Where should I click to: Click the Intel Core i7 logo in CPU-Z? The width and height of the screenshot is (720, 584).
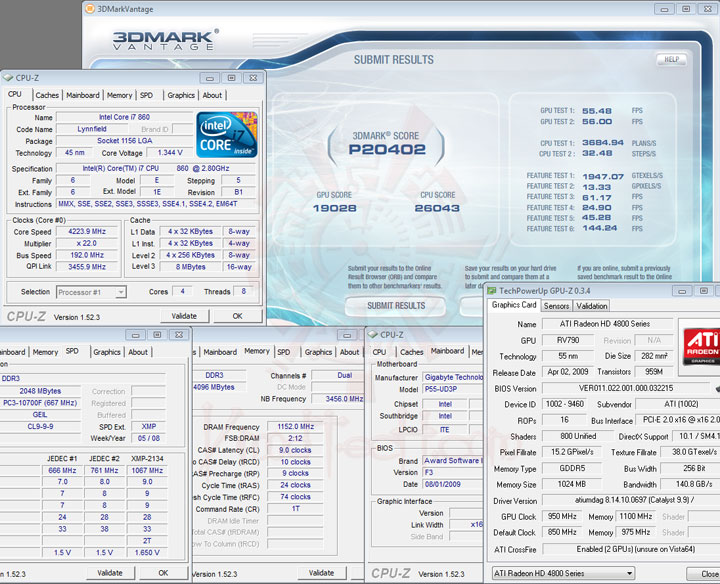point(227,135)
